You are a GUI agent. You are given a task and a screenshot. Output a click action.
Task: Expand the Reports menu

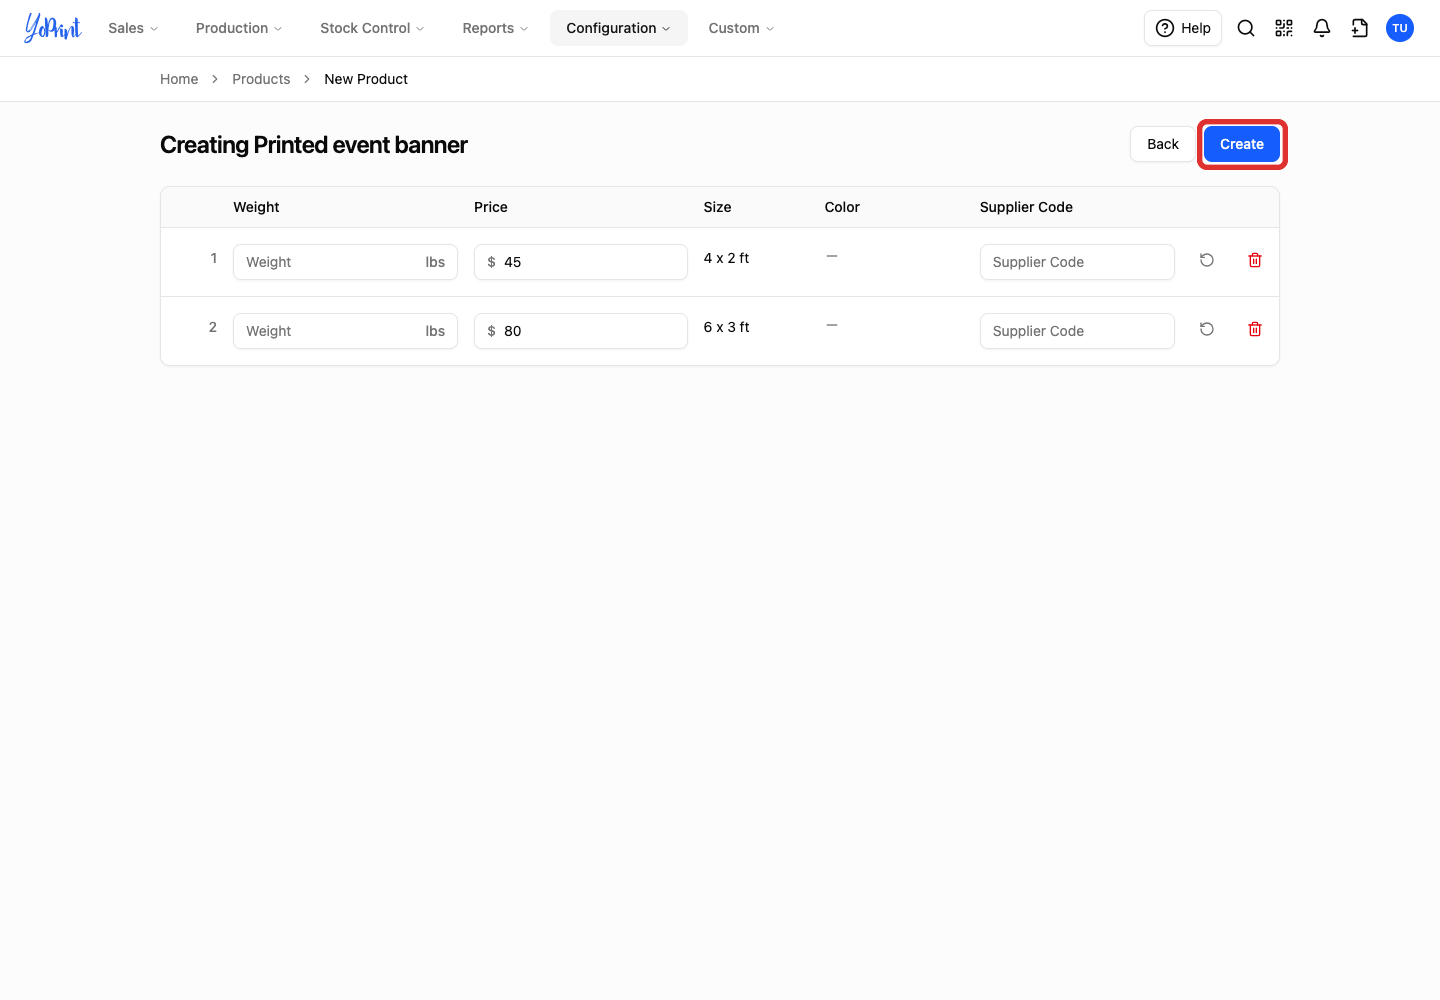click(495, 28)
